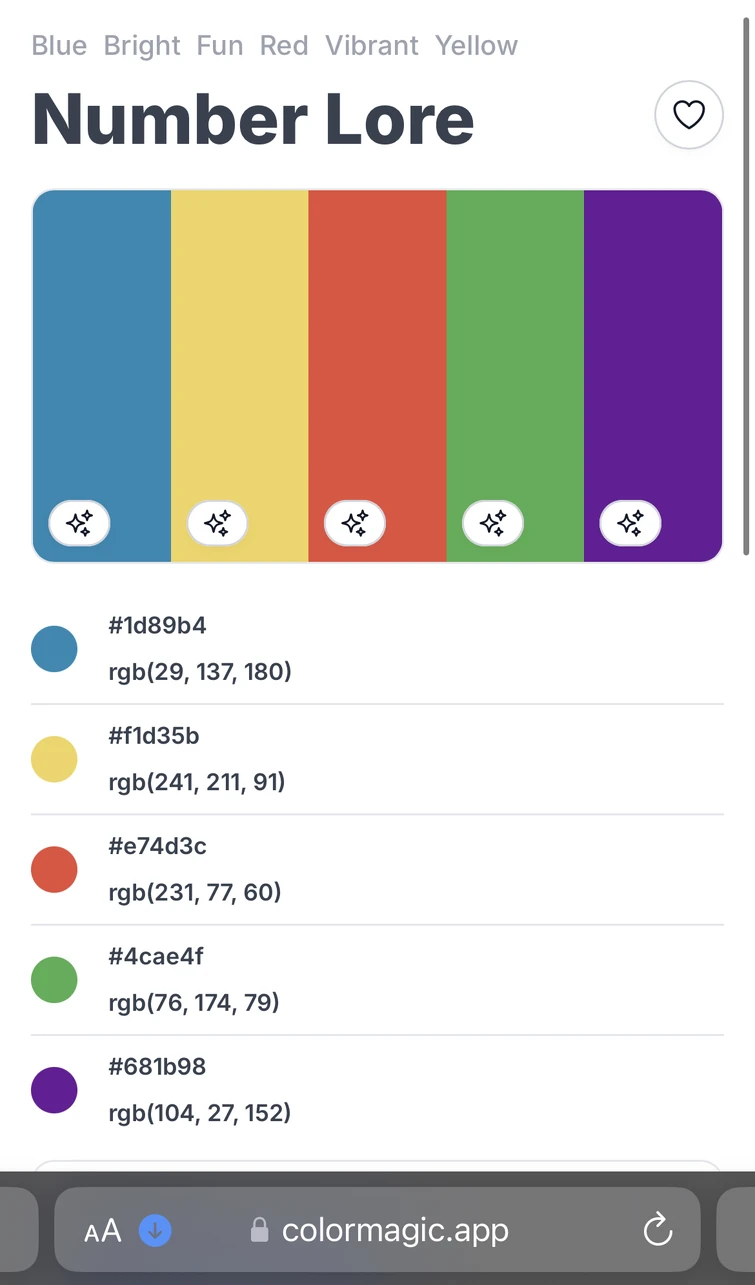
Task: Select the #1d89b4 blue color swatch
Action: click(x=54, y=648)
